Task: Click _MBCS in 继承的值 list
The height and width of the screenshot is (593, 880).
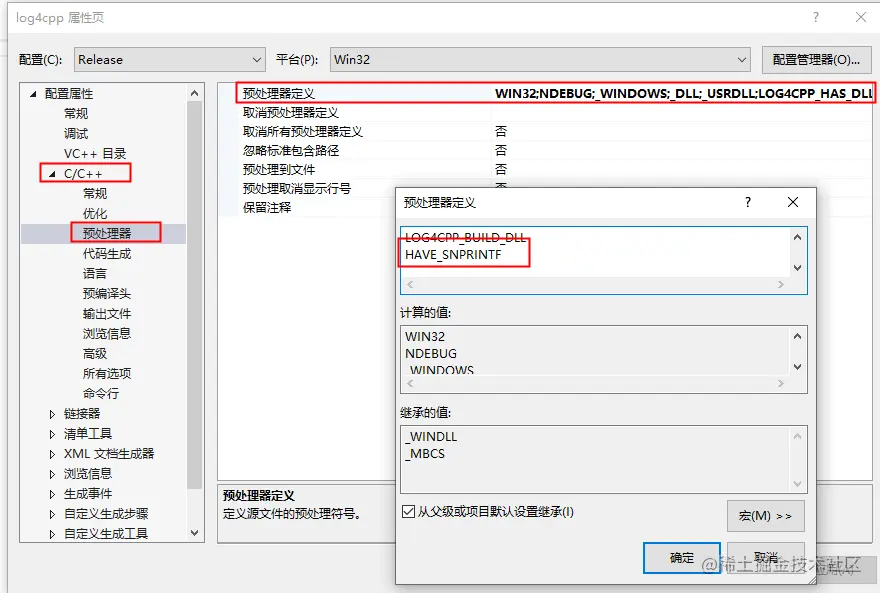Action: coord(425,454)
